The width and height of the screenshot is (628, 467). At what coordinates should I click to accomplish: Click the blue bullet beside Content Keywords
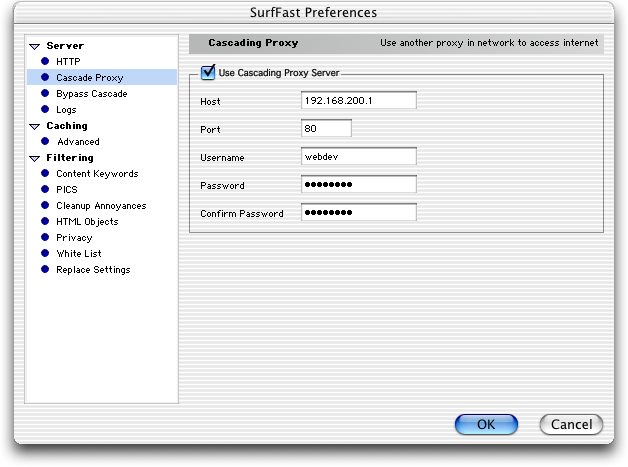coord(45,173)
